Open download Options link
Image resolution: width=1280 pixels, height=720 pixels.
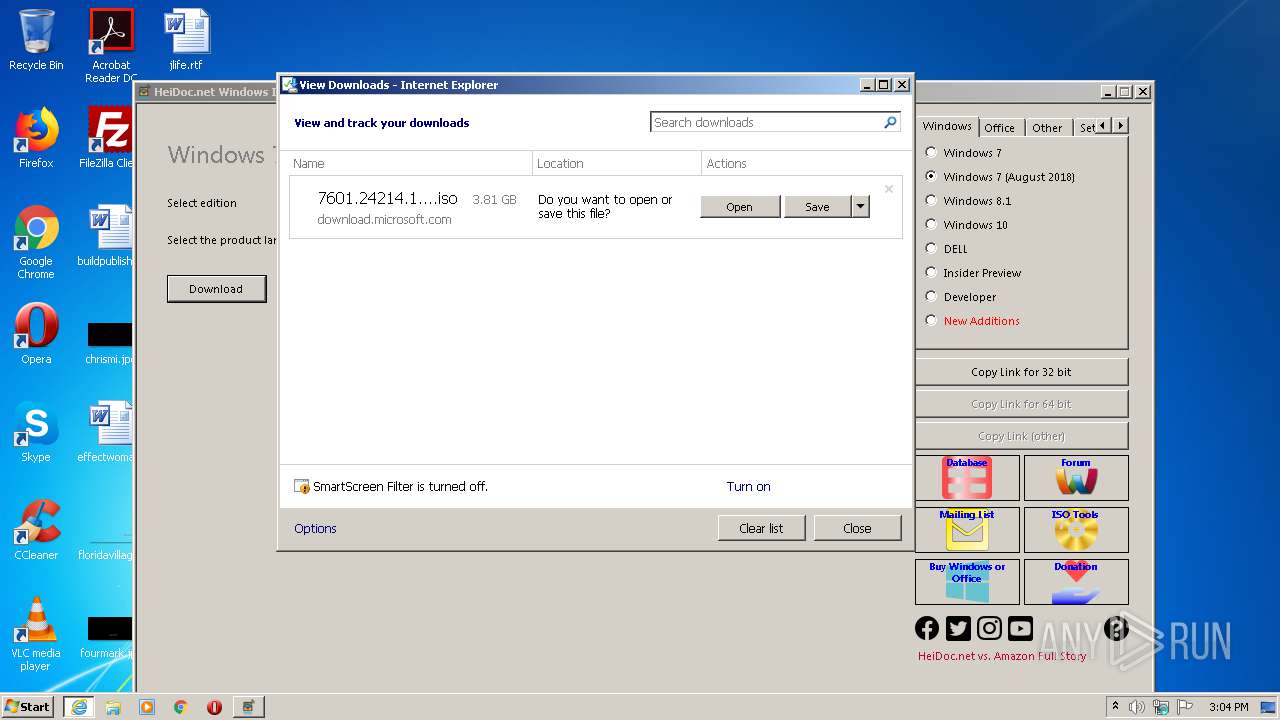(x=315, y=528)
